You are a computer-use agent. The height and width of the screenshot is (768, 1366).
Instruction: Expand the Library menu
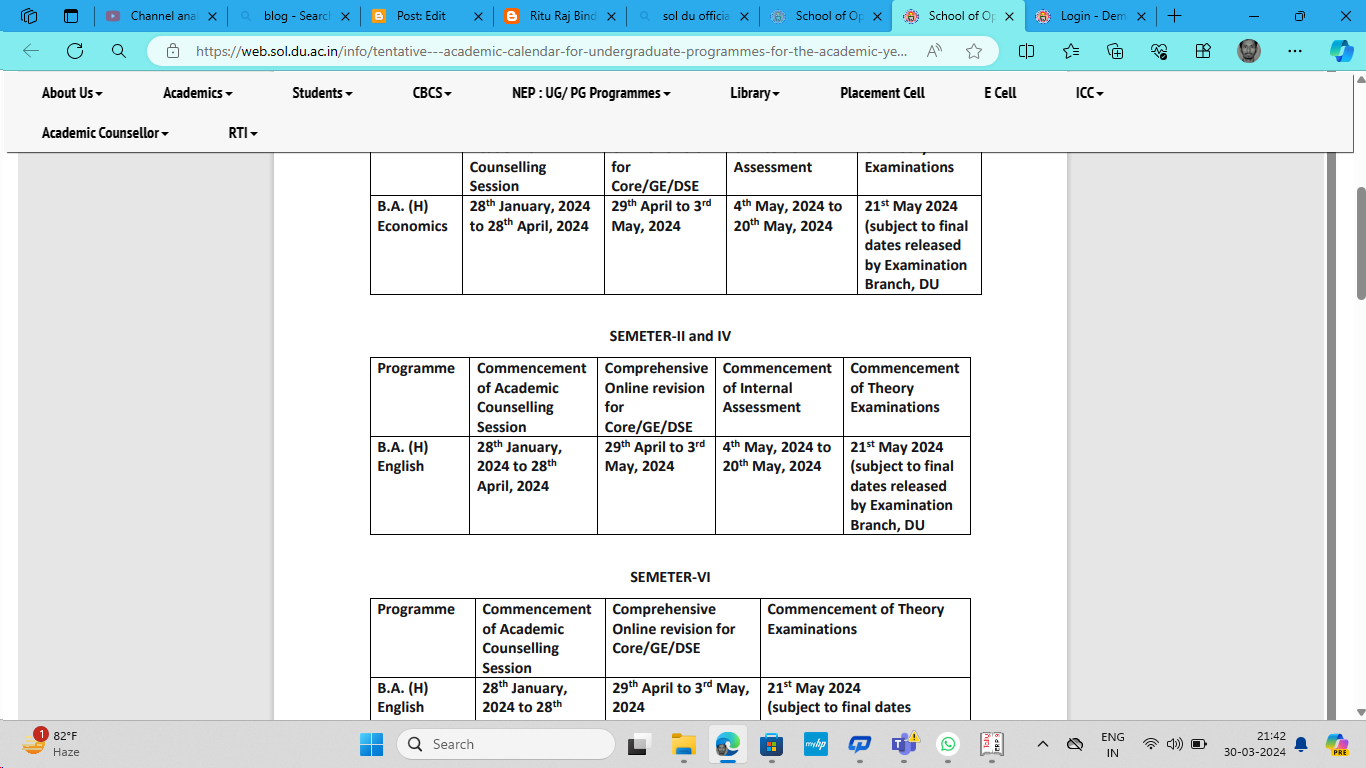click(x=755, y=93)
